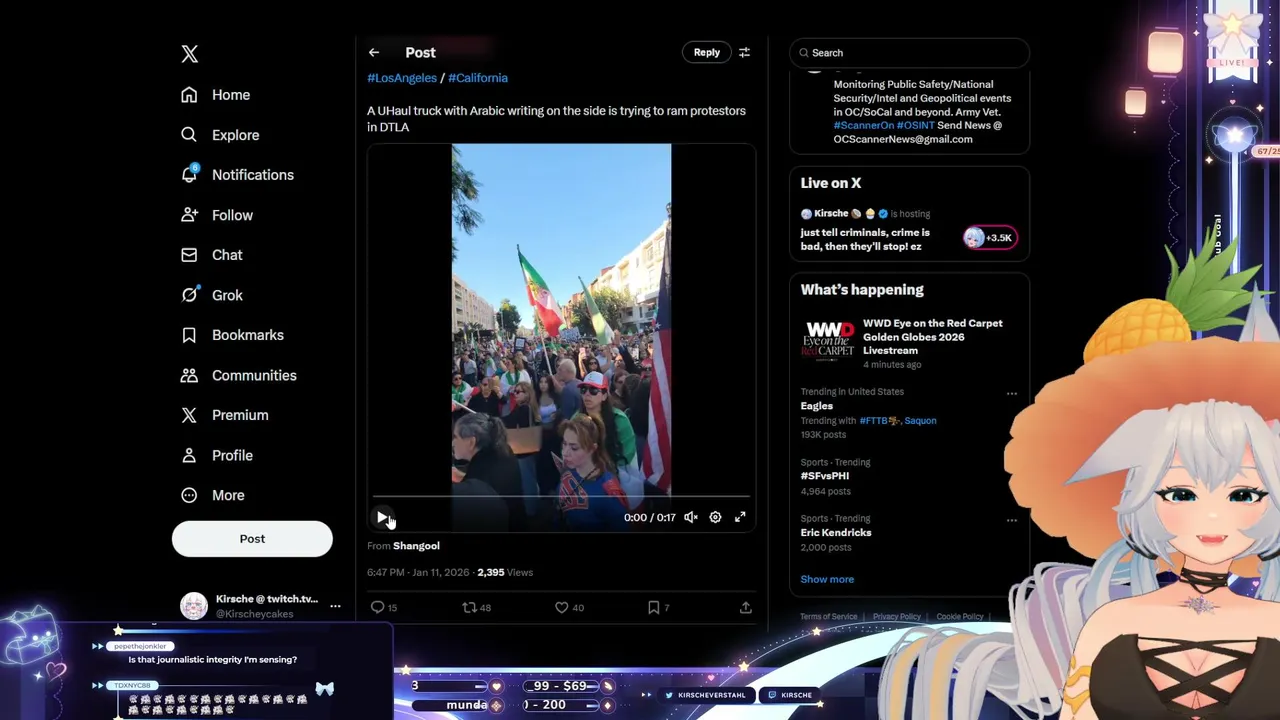Open the Shangool source link
Image resolution: width=1280 pixels, height=720 pixels.
(416, 546)
